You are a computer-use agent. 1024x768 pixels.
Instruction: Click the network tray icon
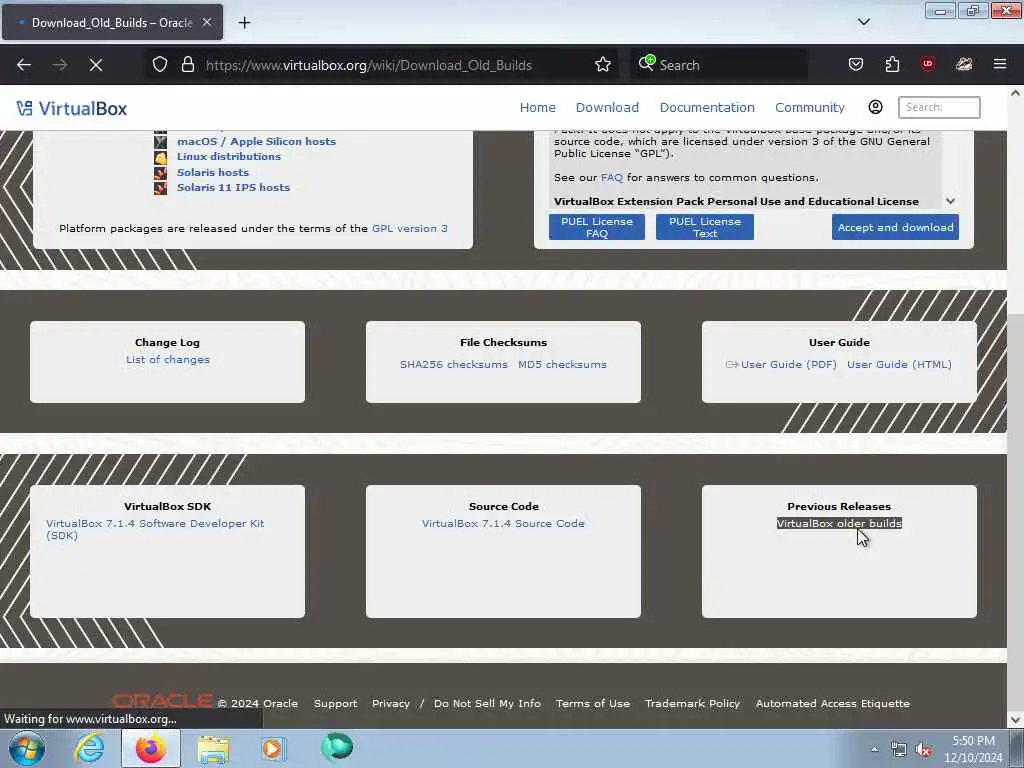pyautogui.click(x=899, y=750)
